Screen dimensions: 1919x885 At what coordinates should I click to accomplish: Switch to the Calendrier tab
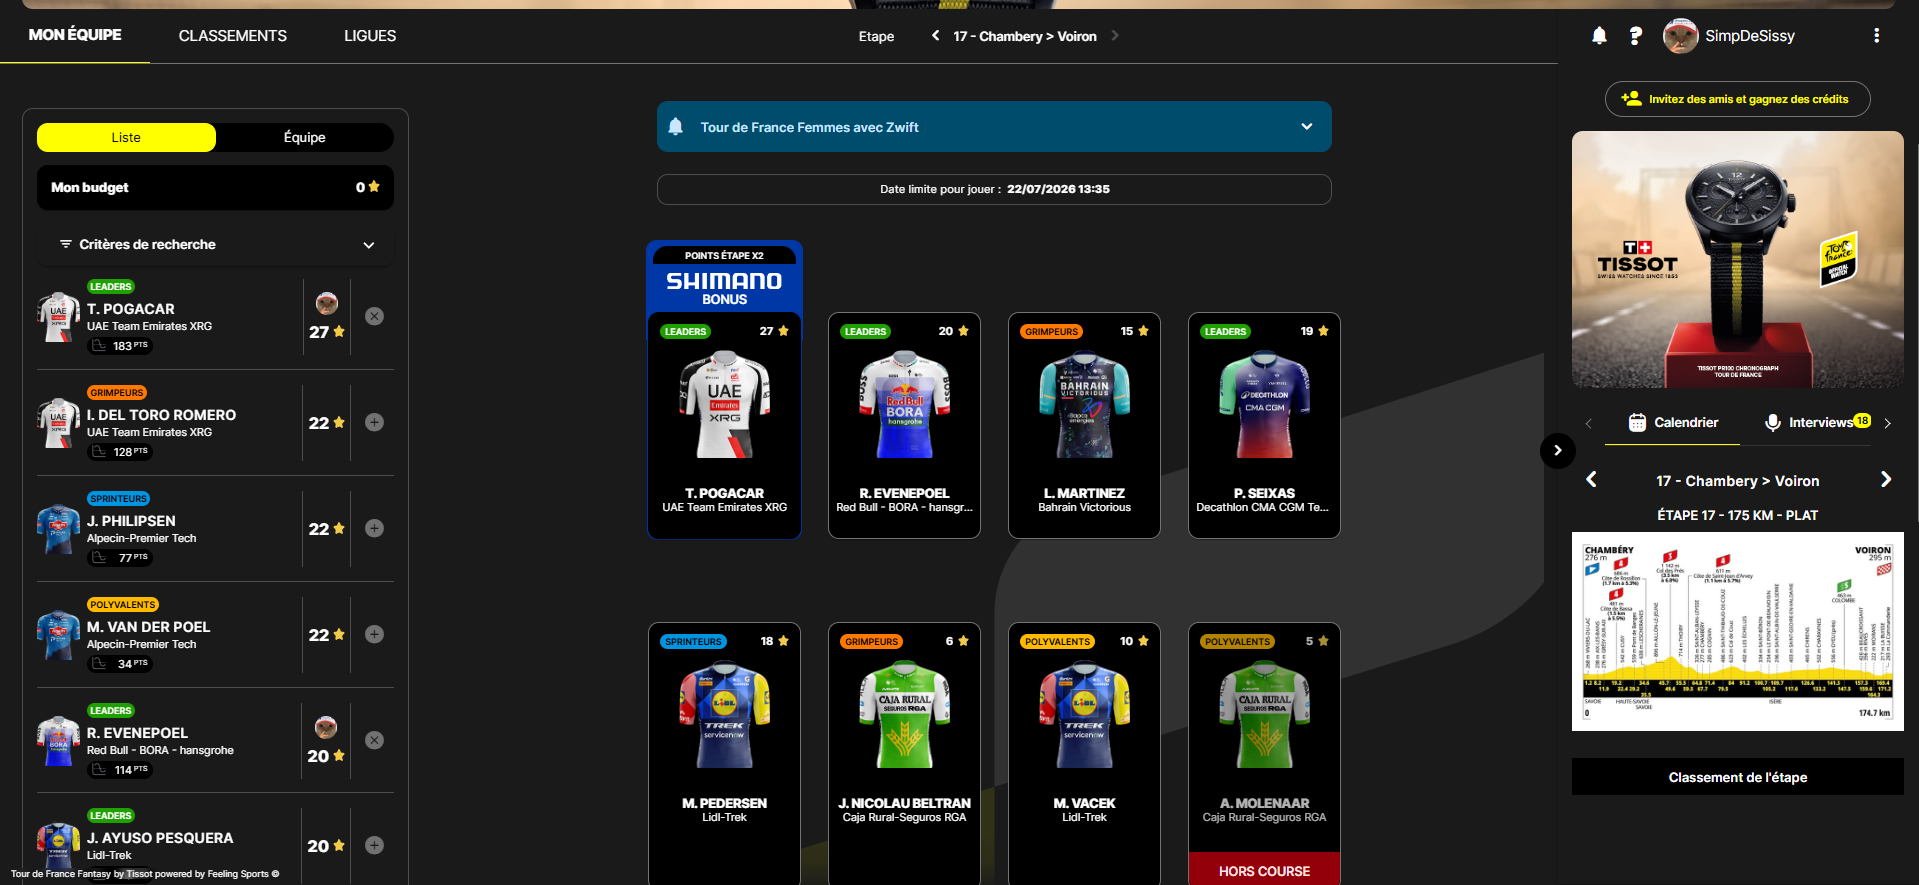click(x=1673, y=423)
